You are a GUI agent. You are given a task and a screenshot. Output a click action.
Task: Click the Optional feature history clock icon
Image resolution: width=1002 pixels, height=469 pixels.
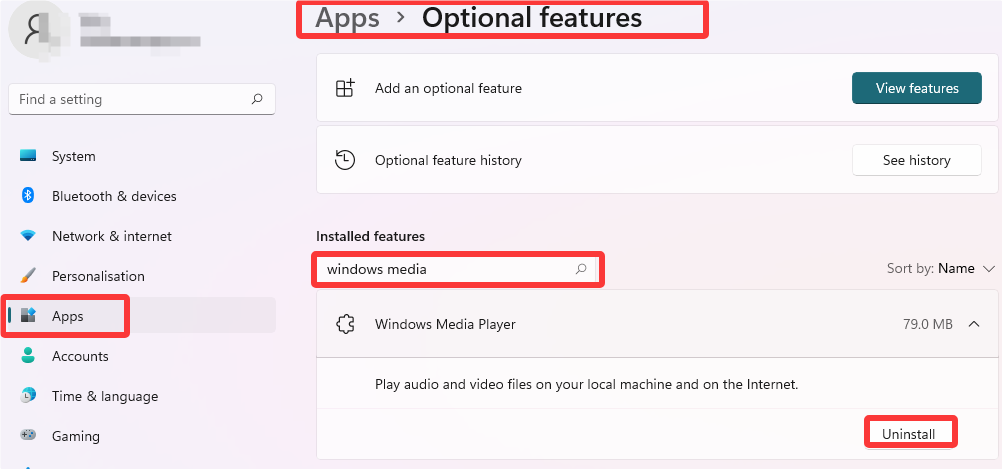(345, 160)
